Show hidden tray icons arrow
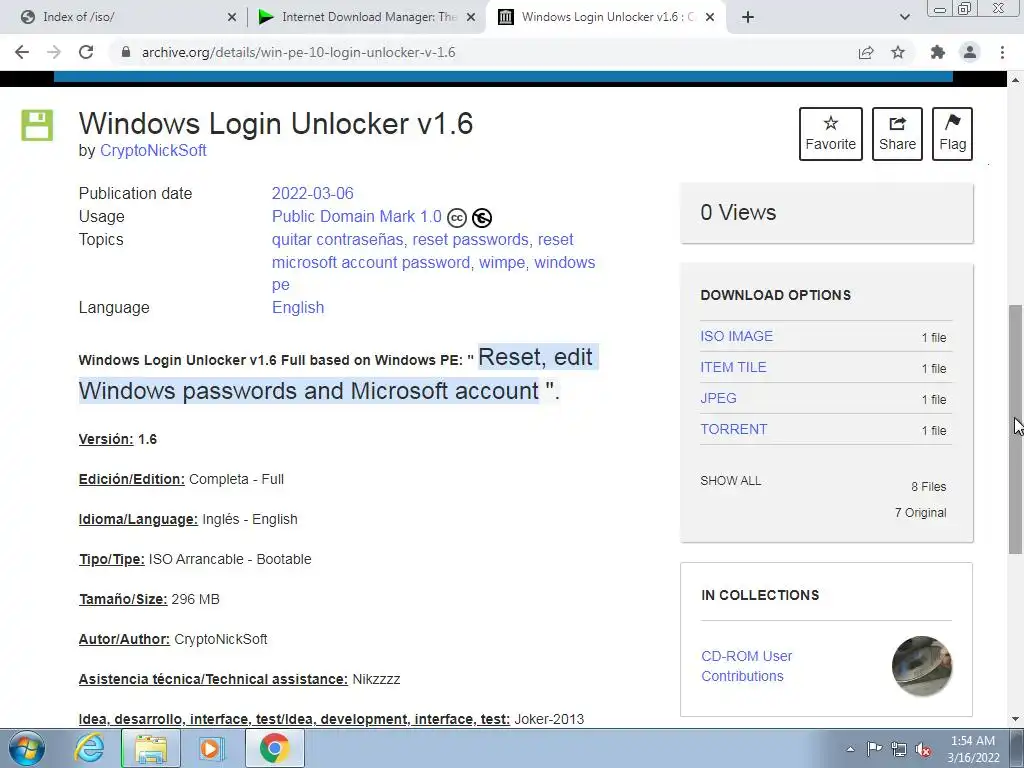The image size is (1024, 768). click(850, 749)
